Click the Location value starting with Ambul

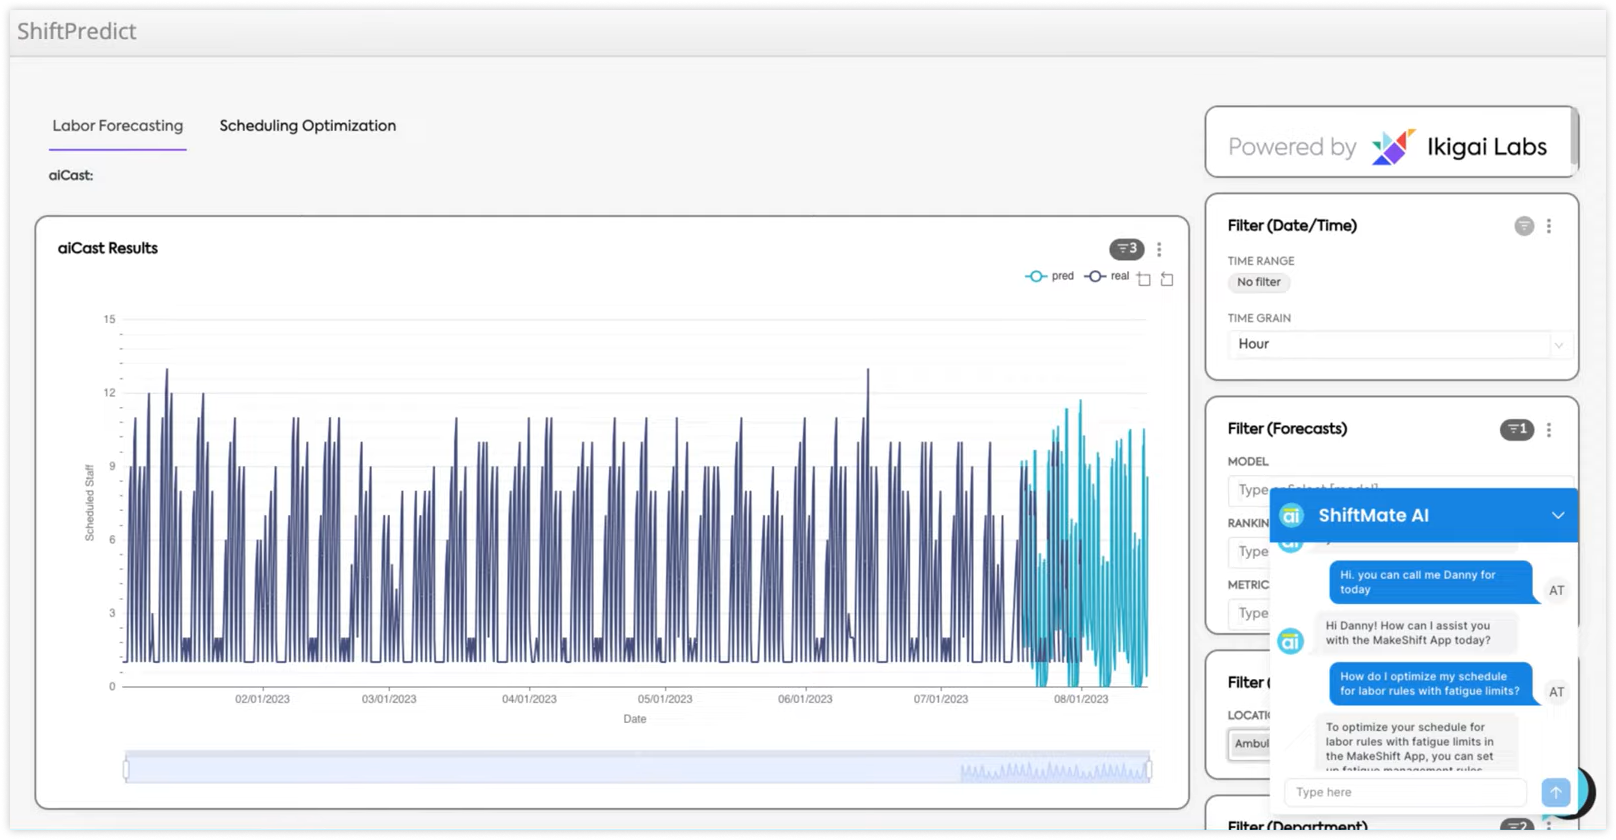tap(1250, 744)
